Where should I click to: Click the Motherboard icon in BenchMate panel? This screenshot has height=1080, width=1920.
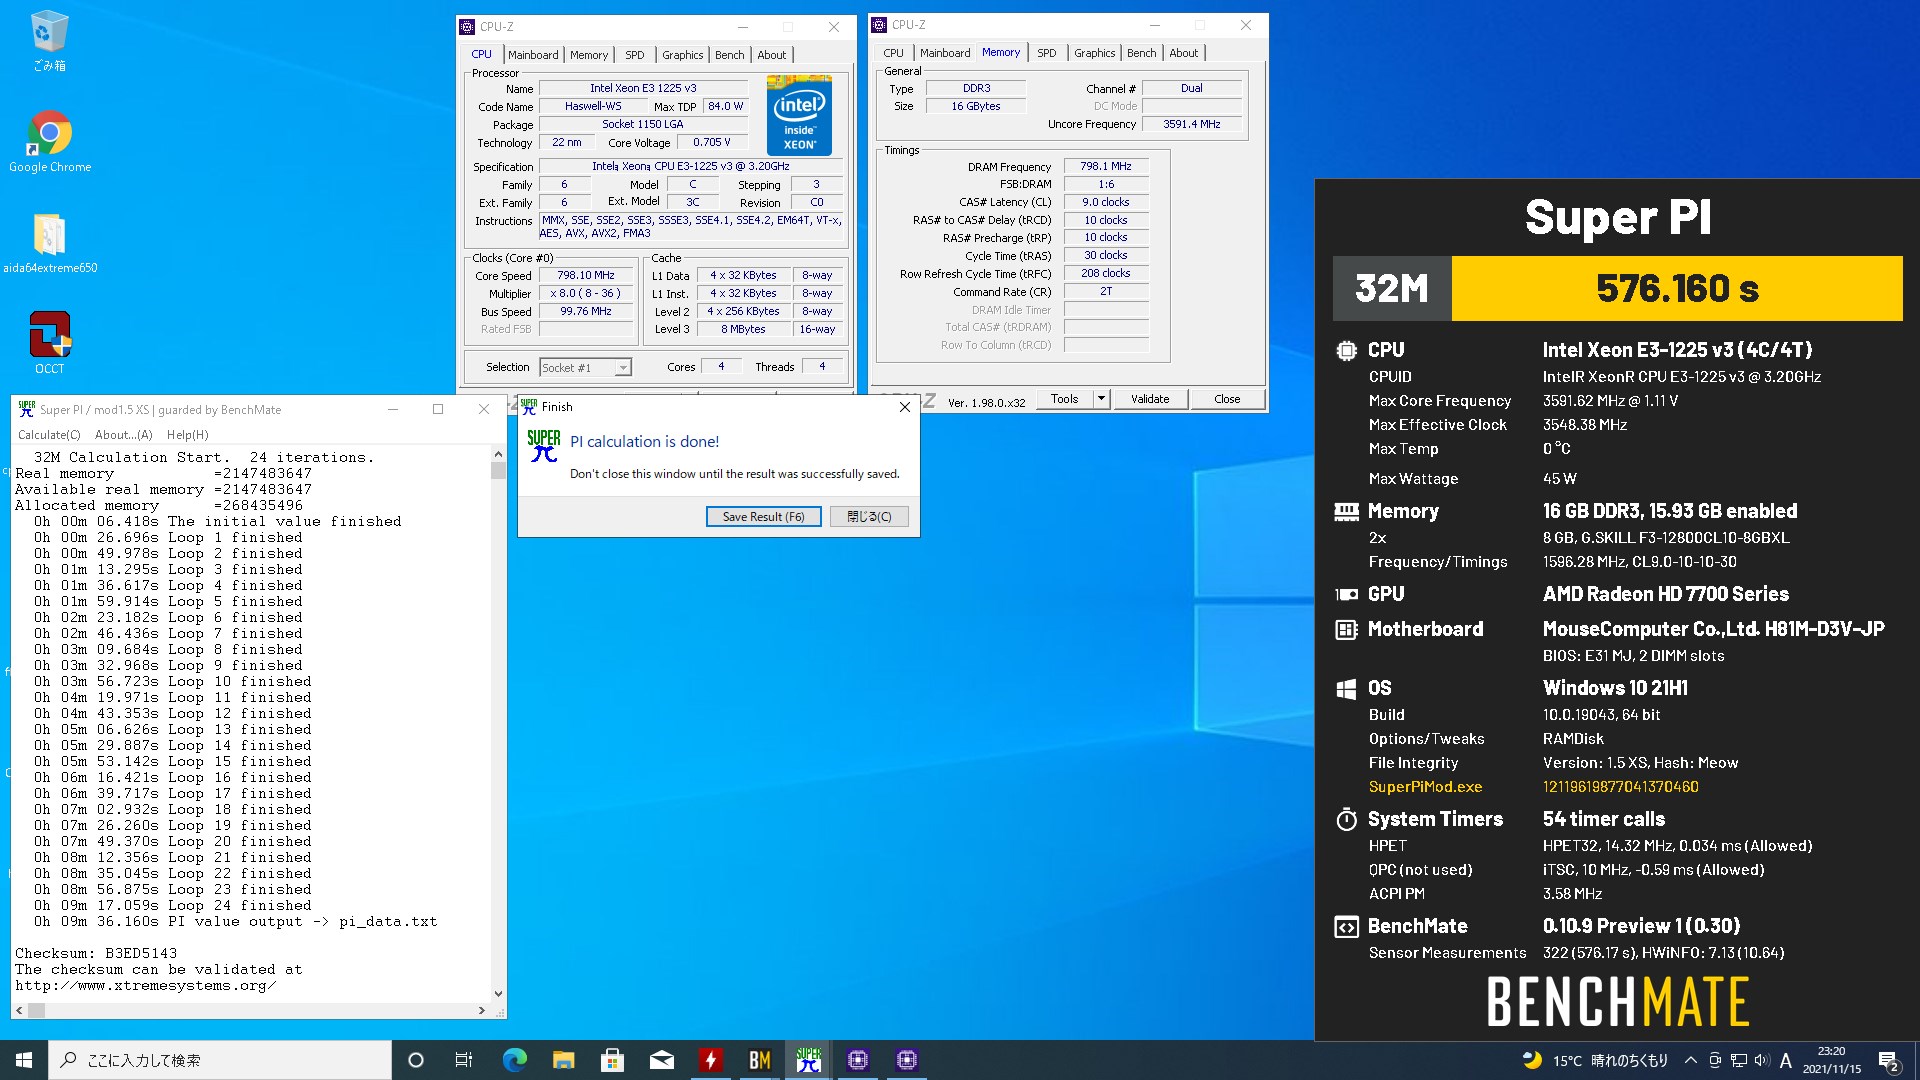click(x=1346, y=630)
